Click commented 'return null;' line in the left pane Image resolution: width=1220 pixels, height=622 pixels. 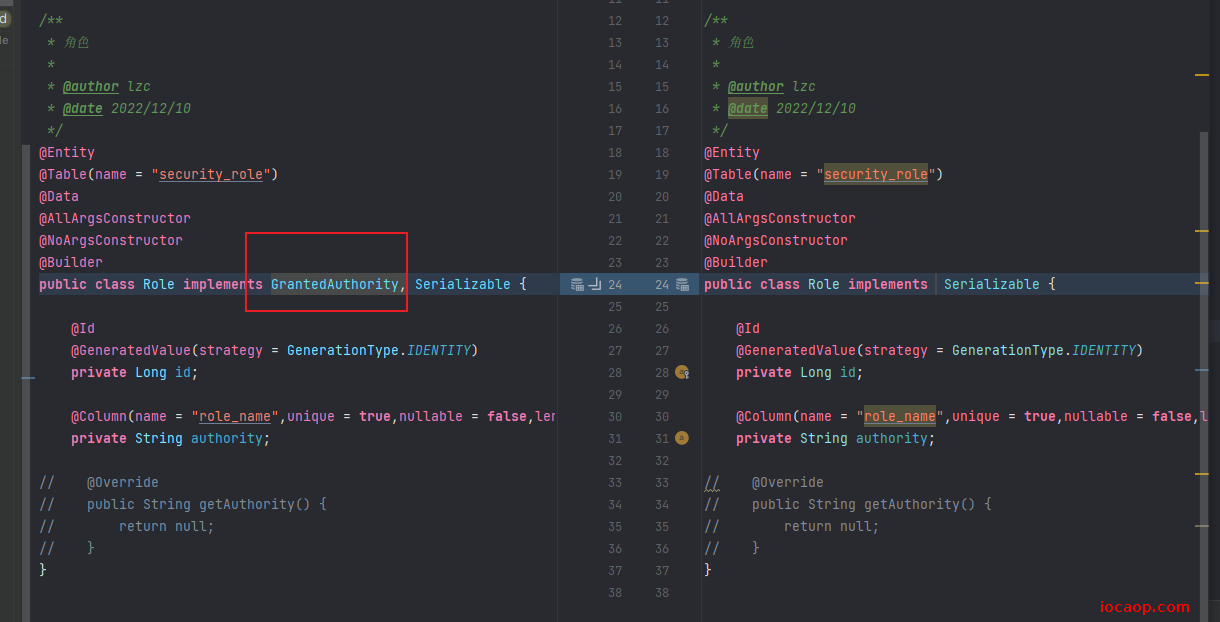(x=127, y=527)
